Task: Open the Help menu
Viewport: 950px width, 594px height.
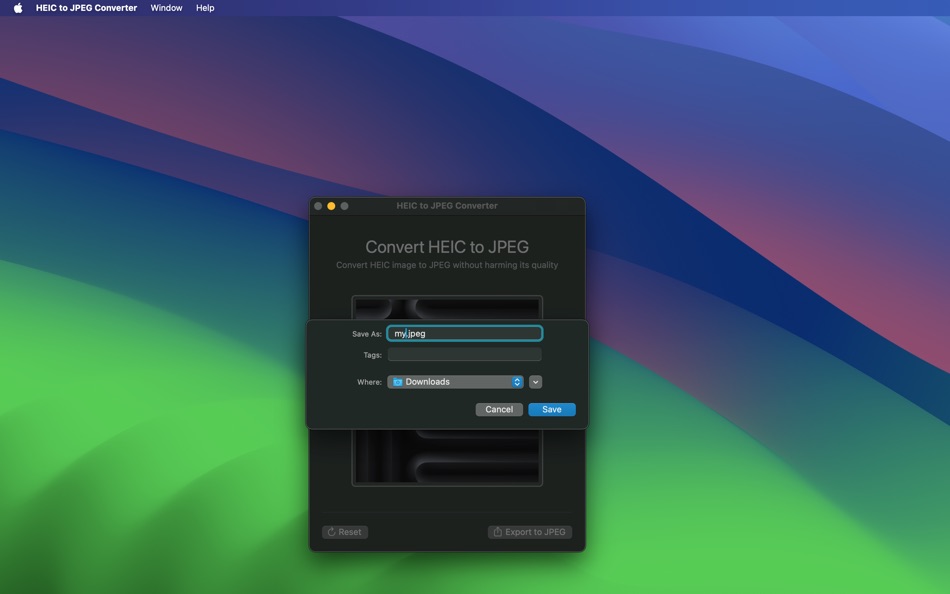Action: click(x=205, y=8)
